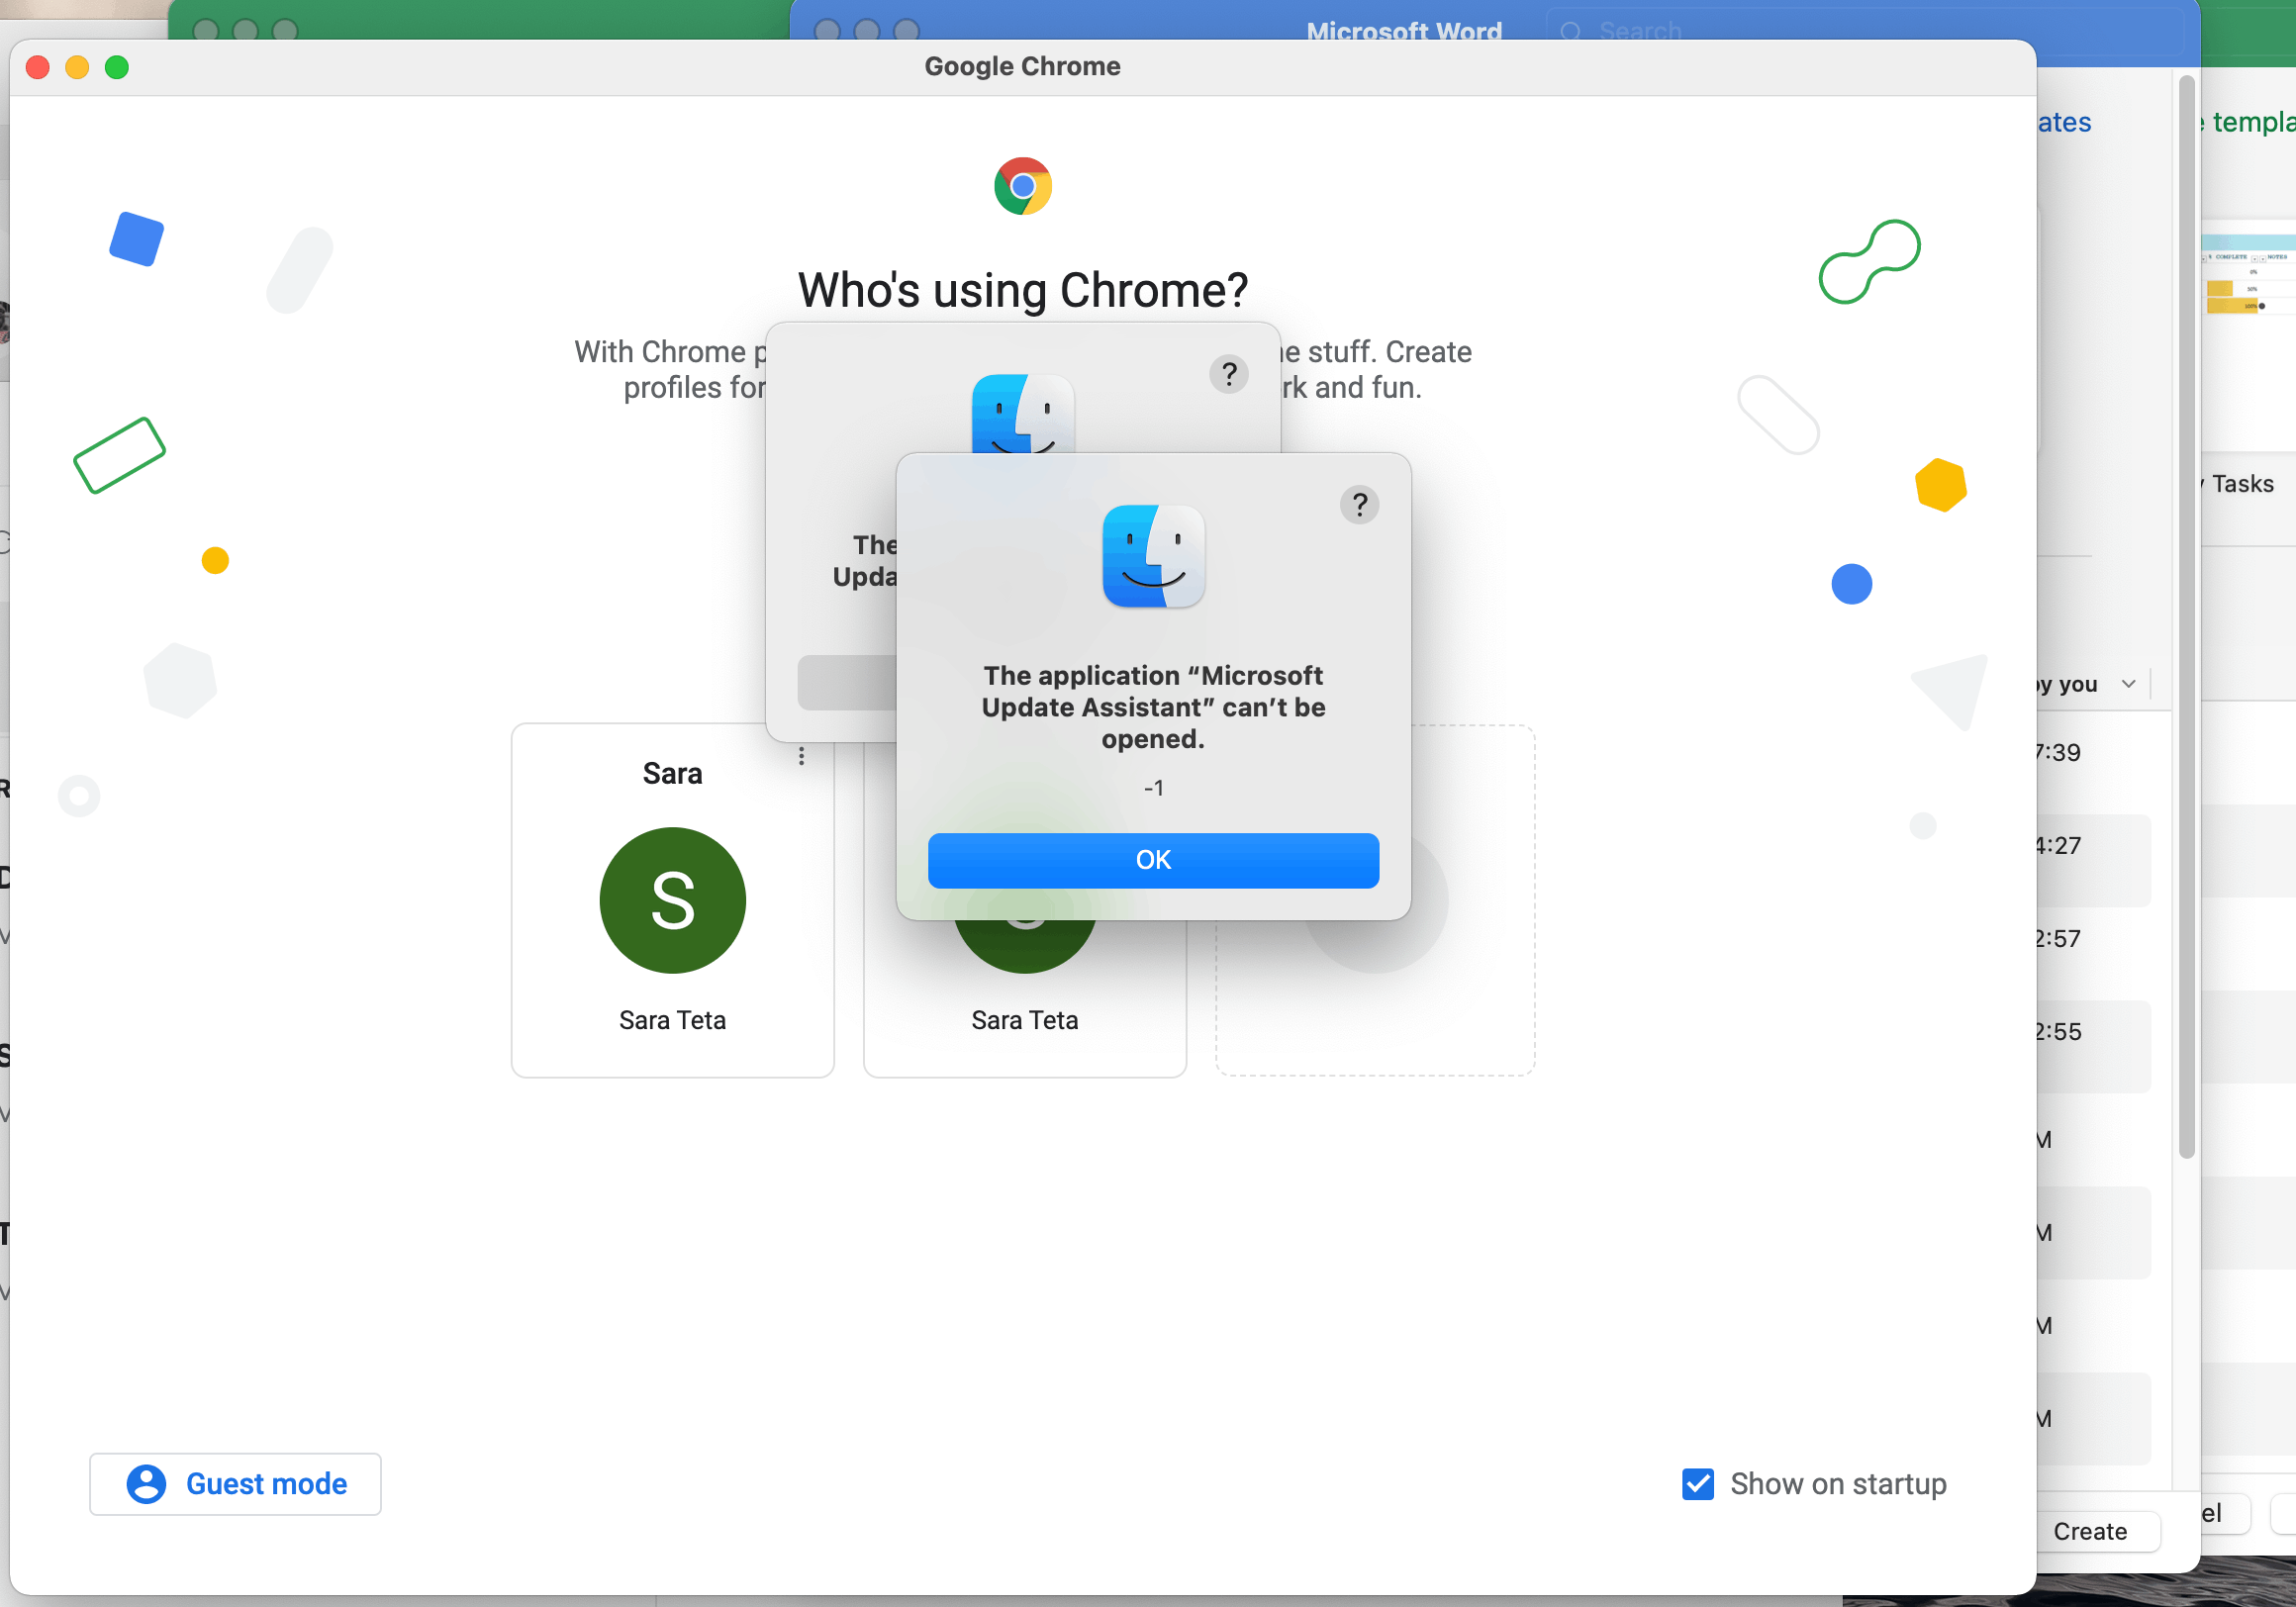Click Create button in background window
This screenshot has height=1607, width=2296.
tap(2089, 1531)
